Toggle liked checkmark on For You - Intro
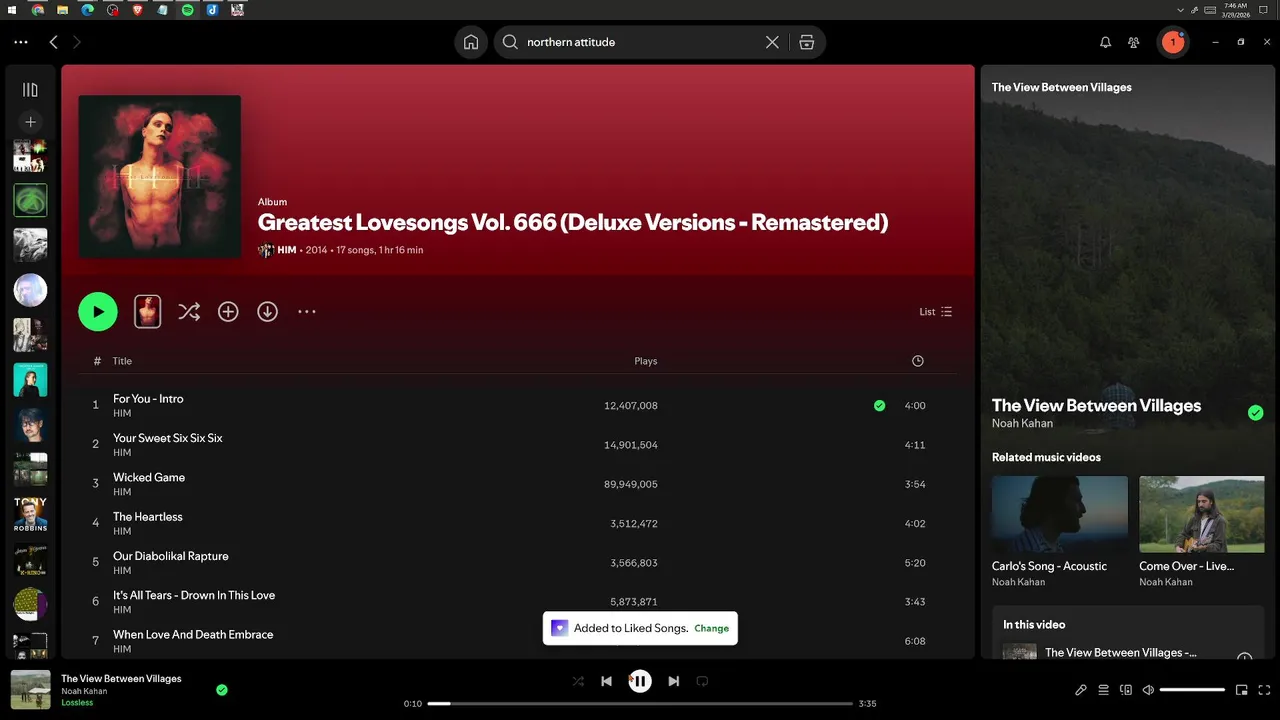 click(879, 405)
